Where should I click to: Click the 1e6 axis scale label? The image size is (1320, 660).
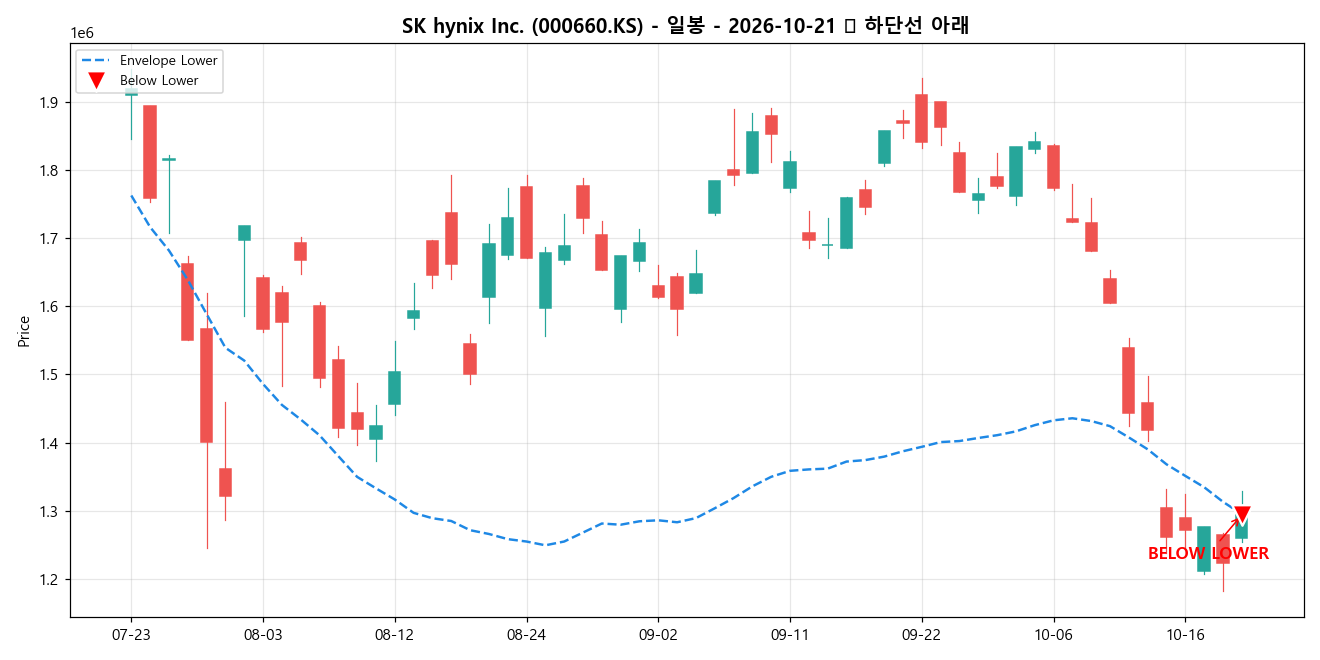click(x=83, y=33)
